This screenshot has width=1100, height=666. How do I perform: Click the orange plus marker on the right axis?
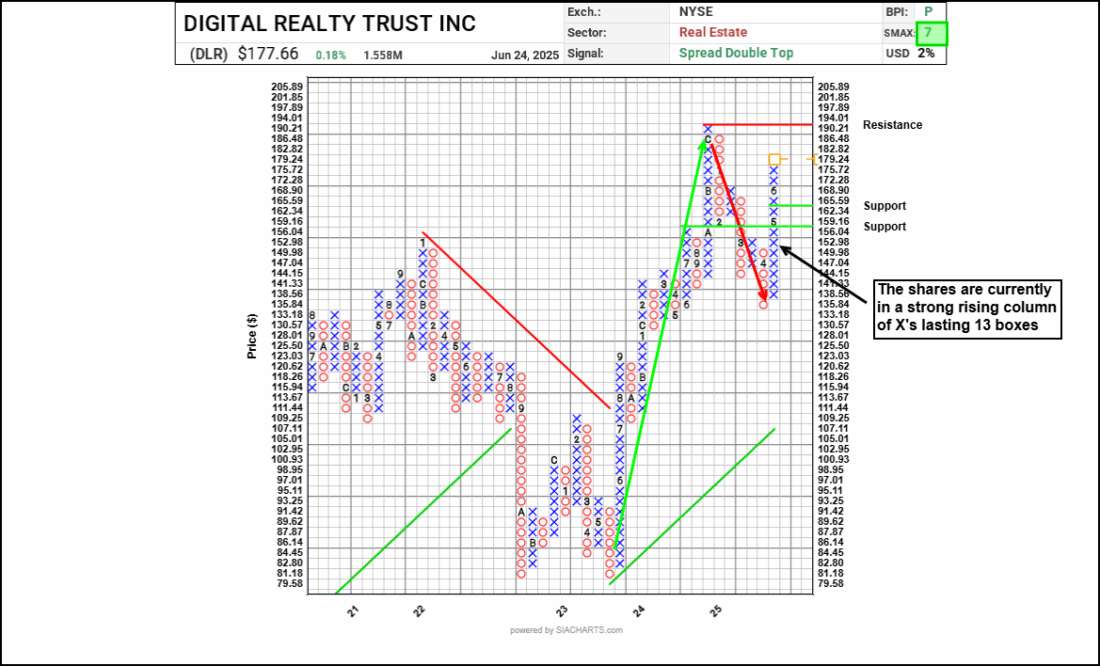(813, 159)
